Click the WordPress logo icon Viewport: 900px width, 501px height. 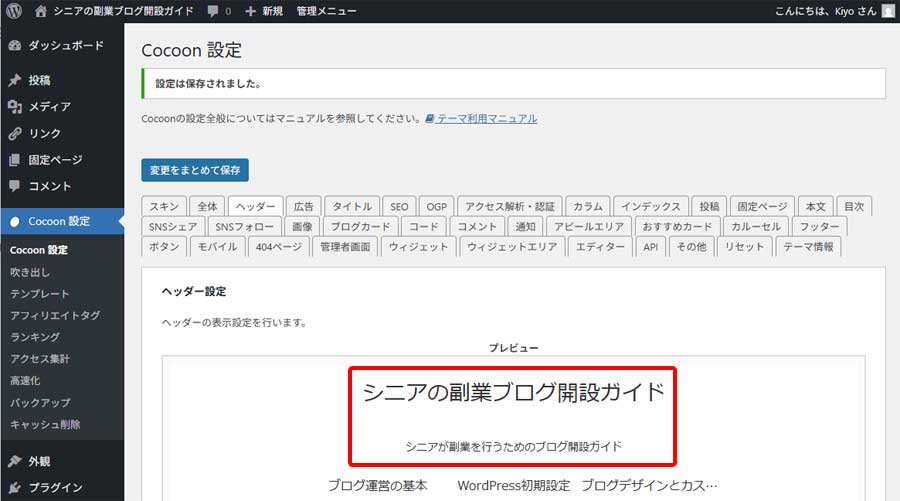(14, 11)
